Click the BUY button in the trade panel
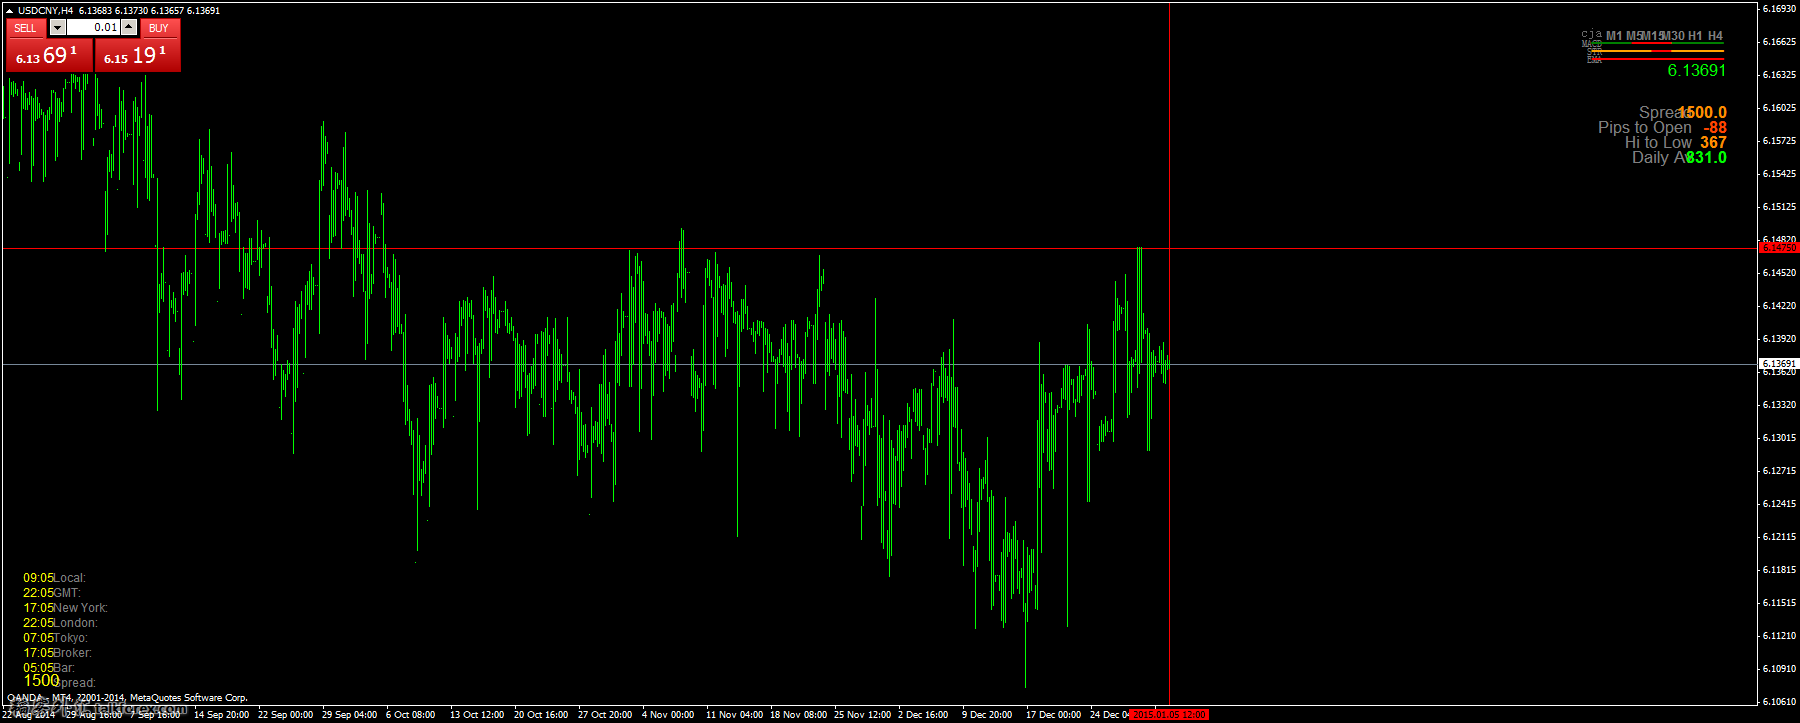Screen dimensions: 1800x723 (159, 28)
